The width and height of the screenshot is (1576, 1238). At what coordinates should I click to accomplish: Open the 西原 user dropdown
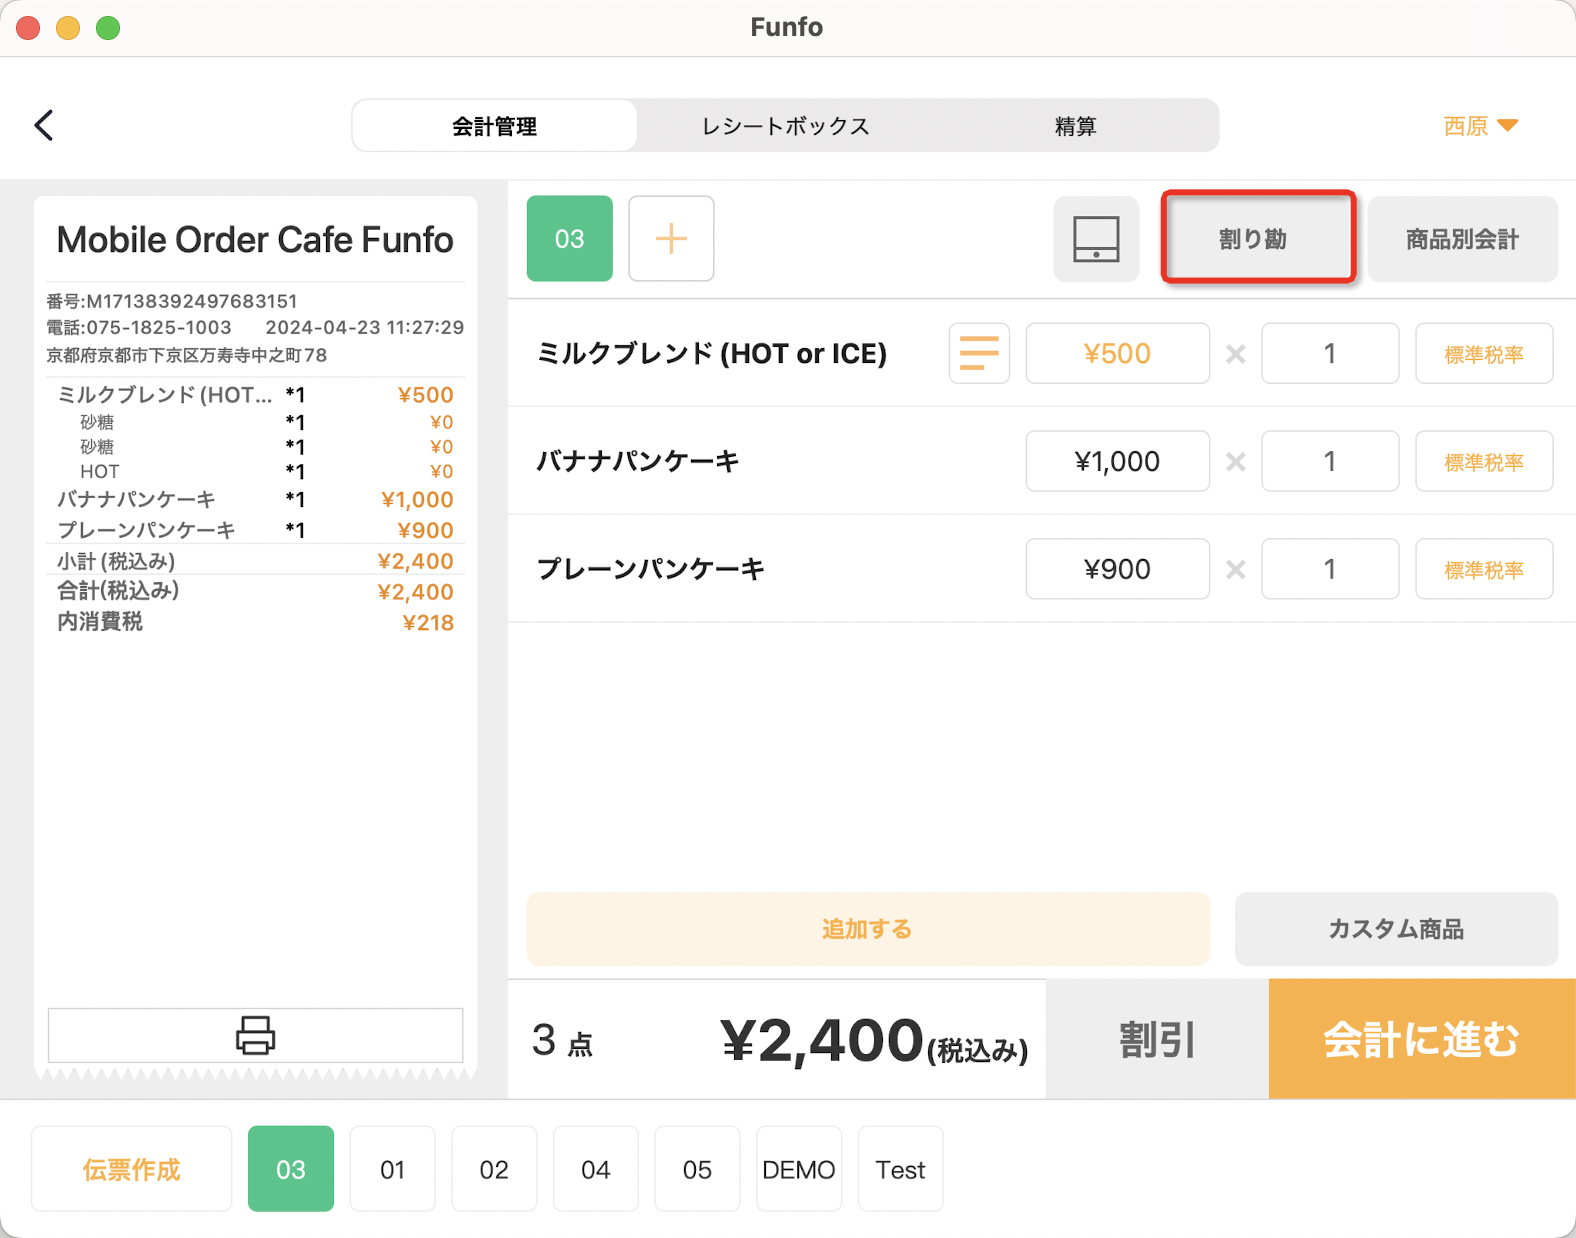pyautogui.click(x=1481, y=126)
